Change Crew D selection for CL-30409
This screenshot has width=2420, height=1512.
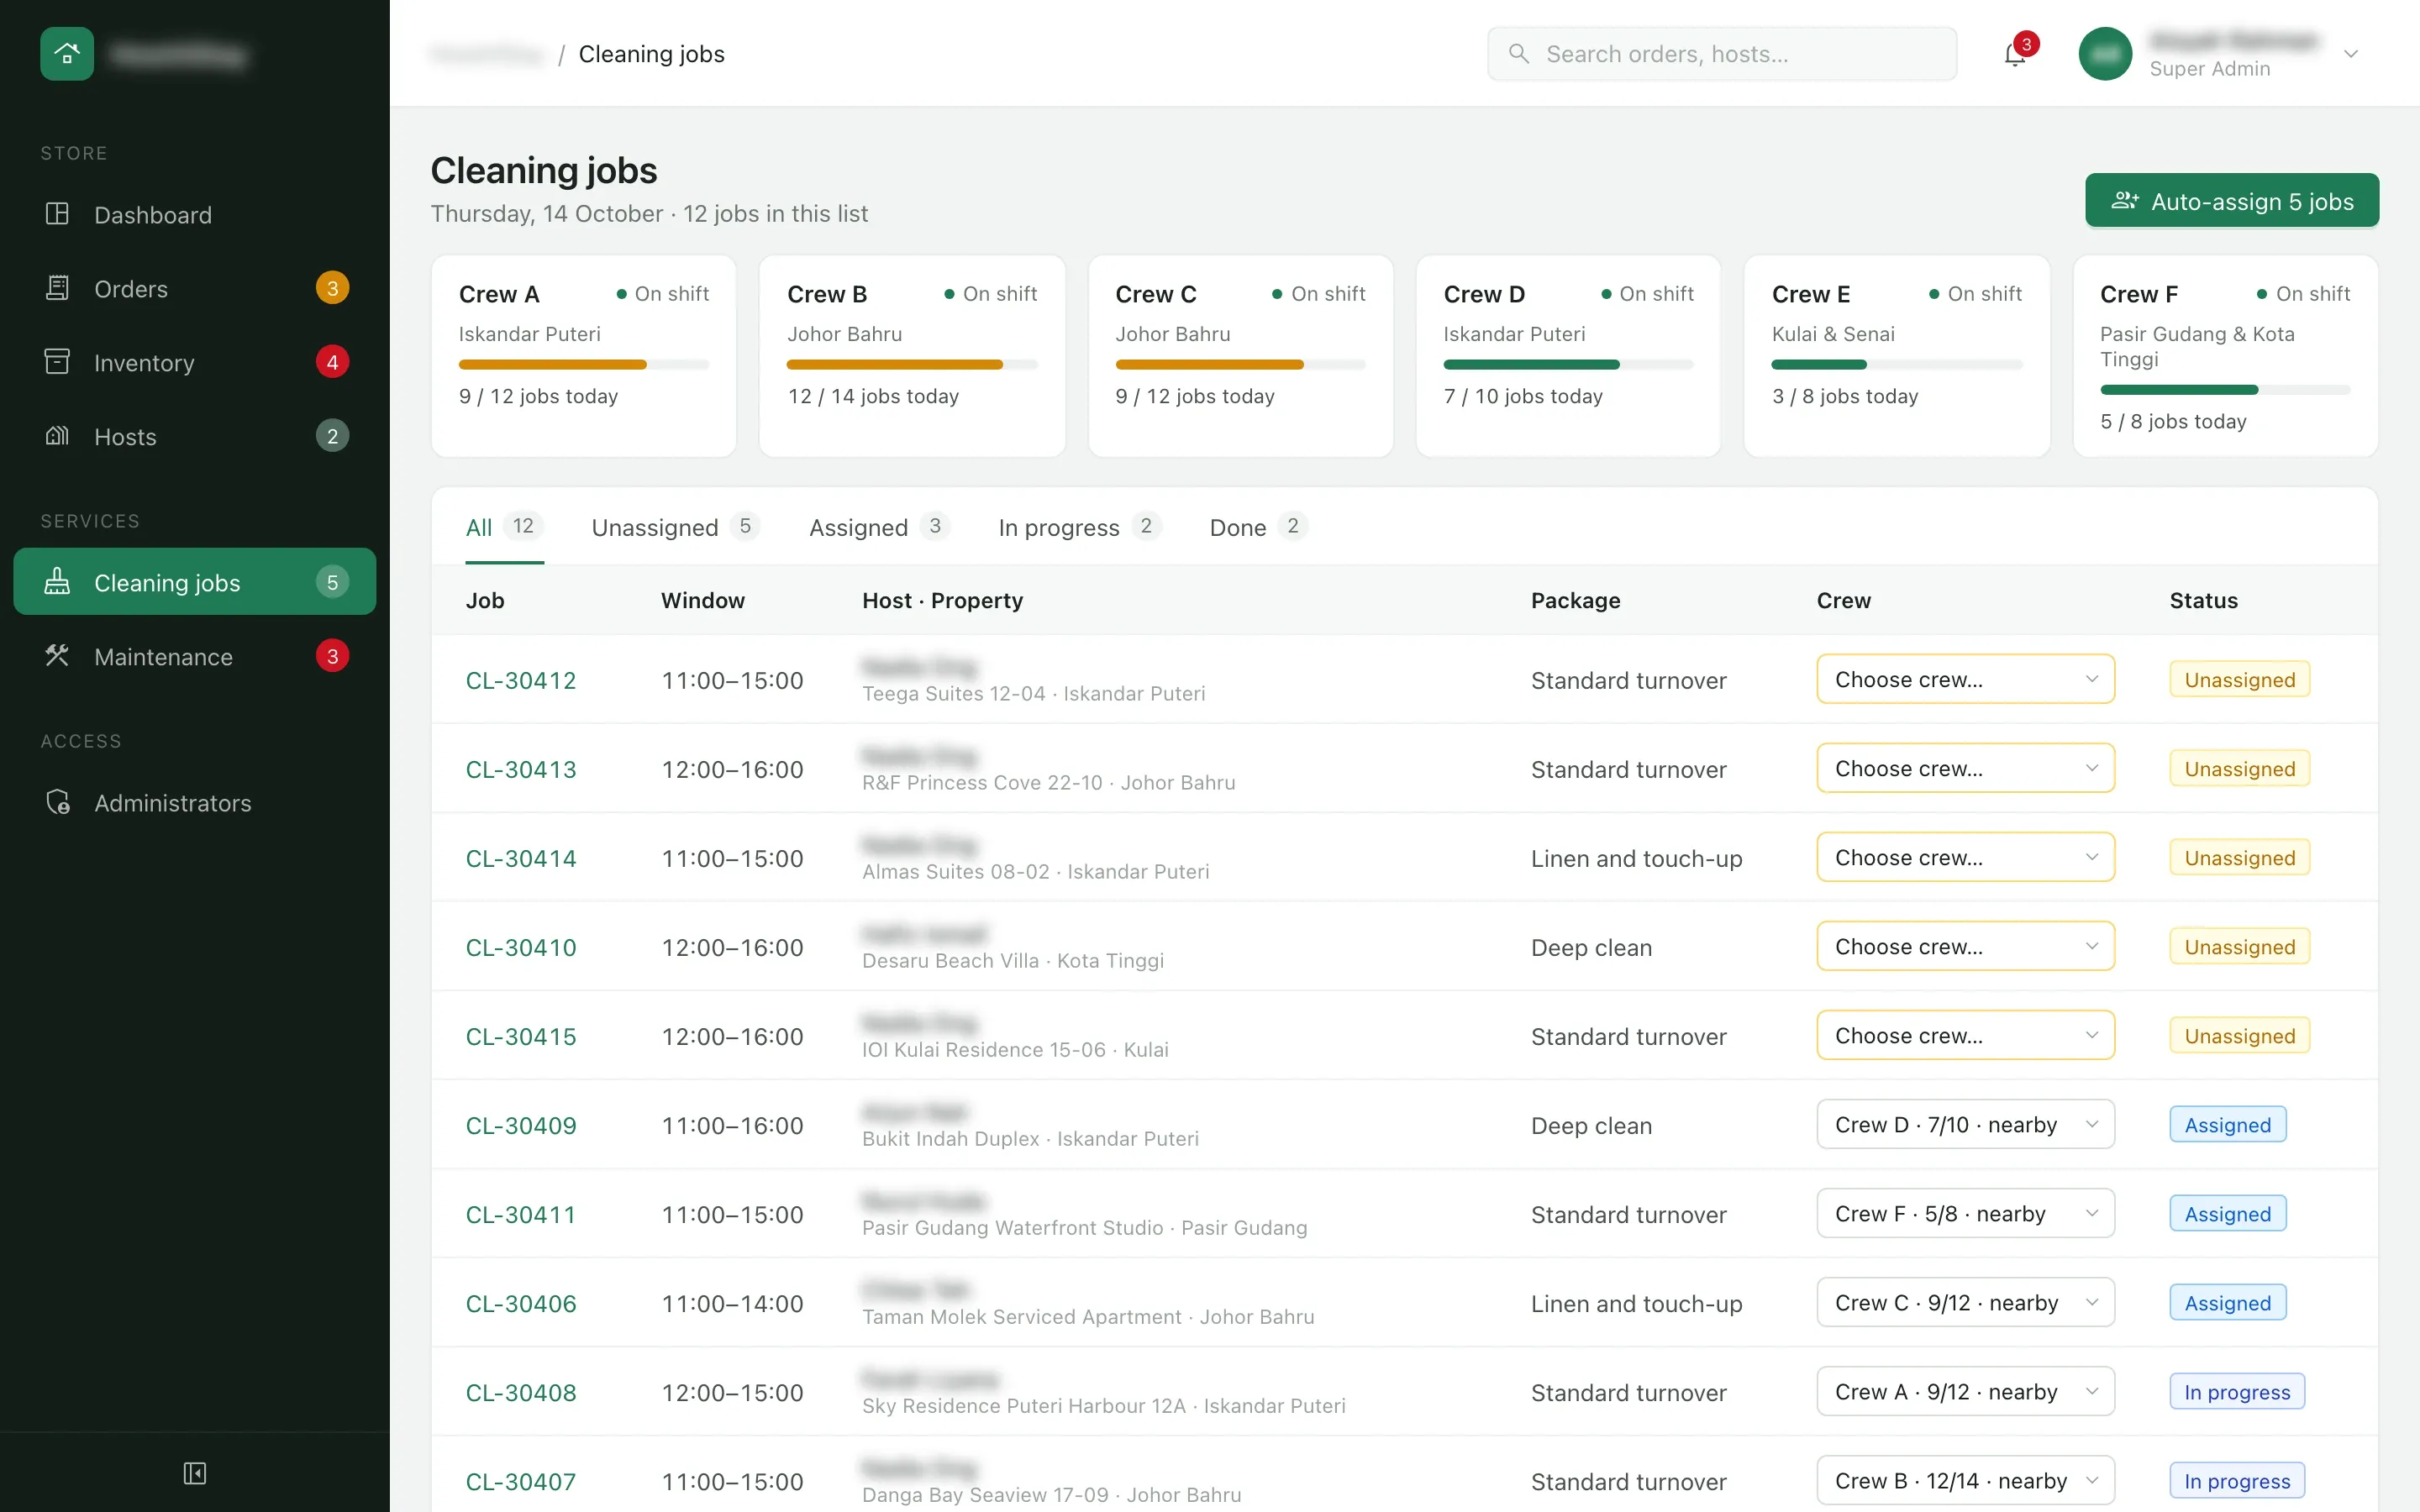tap(1965, 1124)
